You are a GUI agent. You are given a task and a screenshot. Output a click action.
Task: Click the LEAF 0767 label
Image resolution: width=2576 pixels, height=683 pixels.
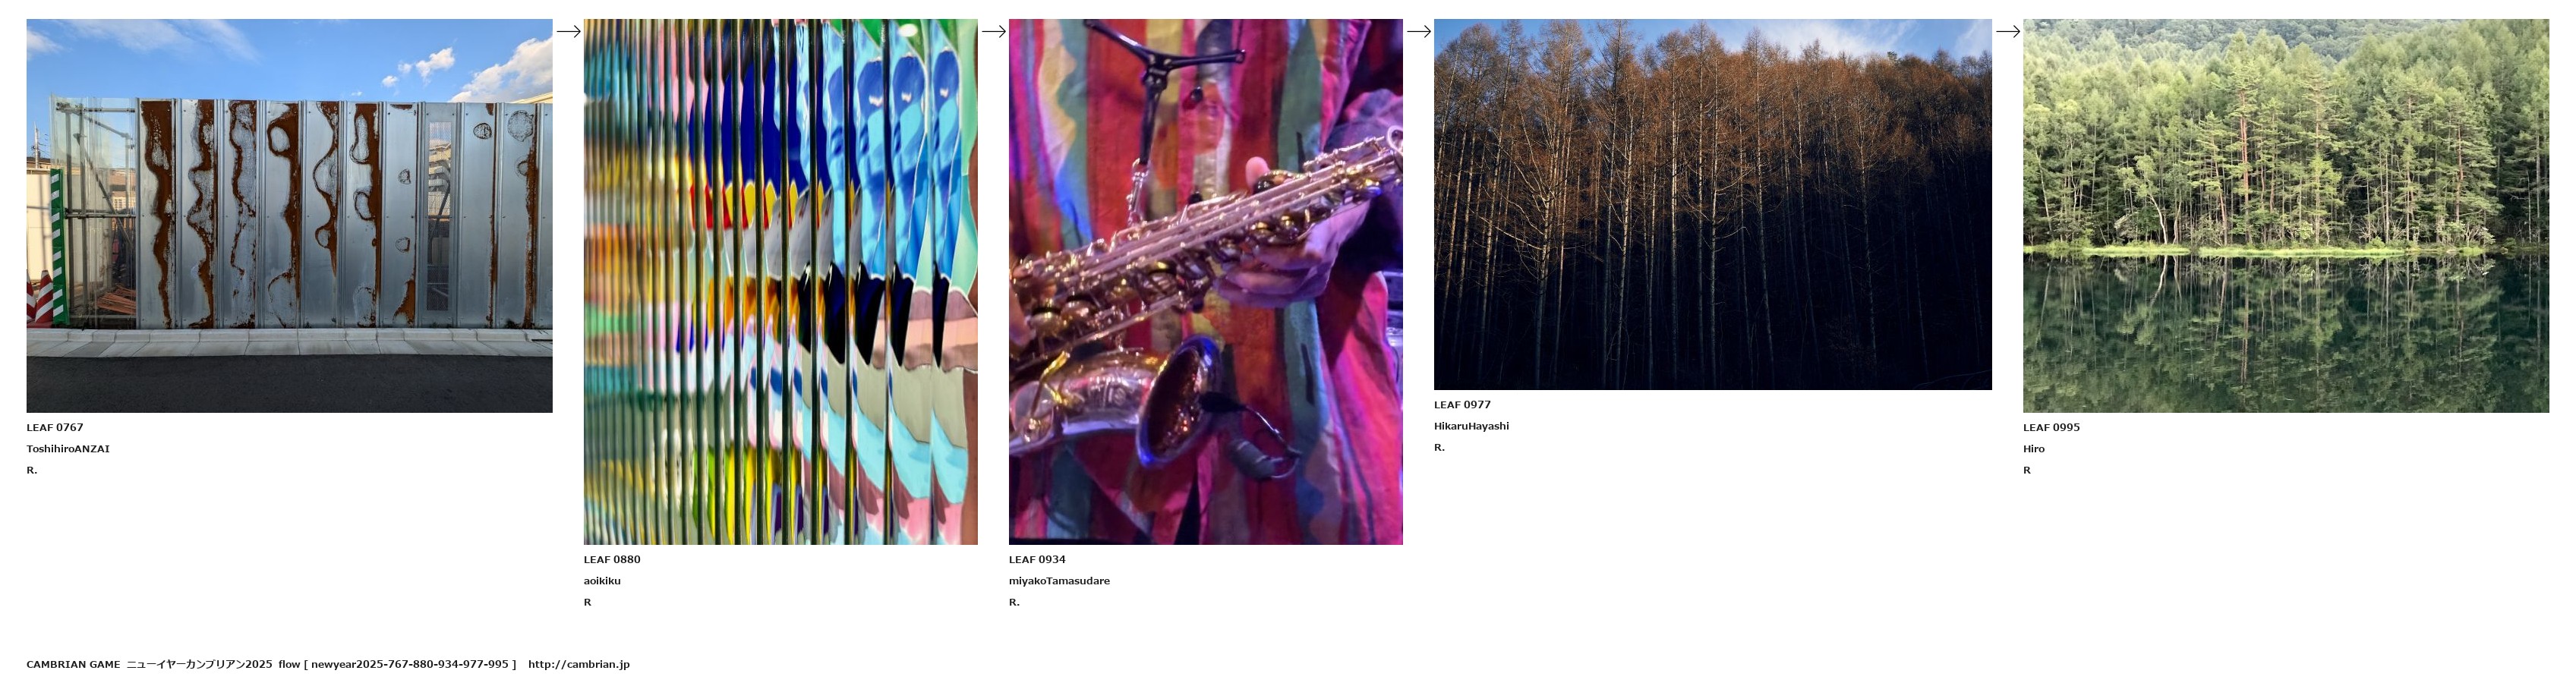[x=55, y=427]
